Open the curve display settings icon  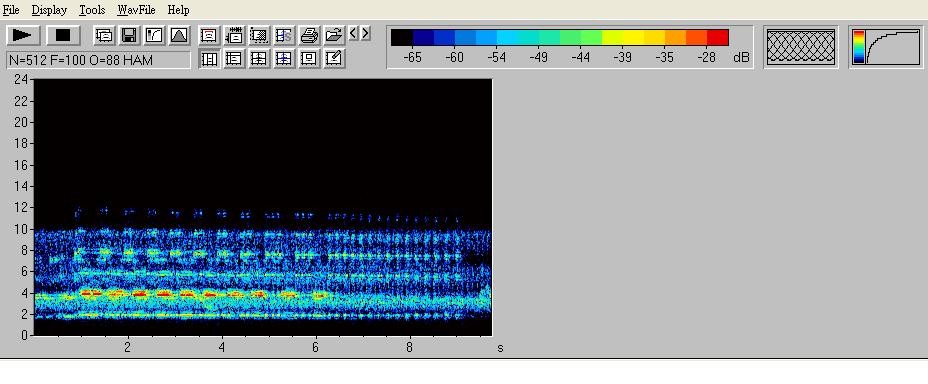(x=154, y=36)
